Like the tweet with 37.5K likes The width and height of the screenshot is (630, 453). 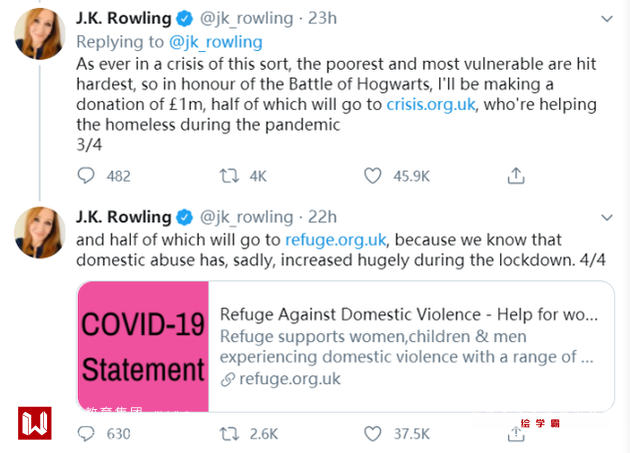point(373,433)
